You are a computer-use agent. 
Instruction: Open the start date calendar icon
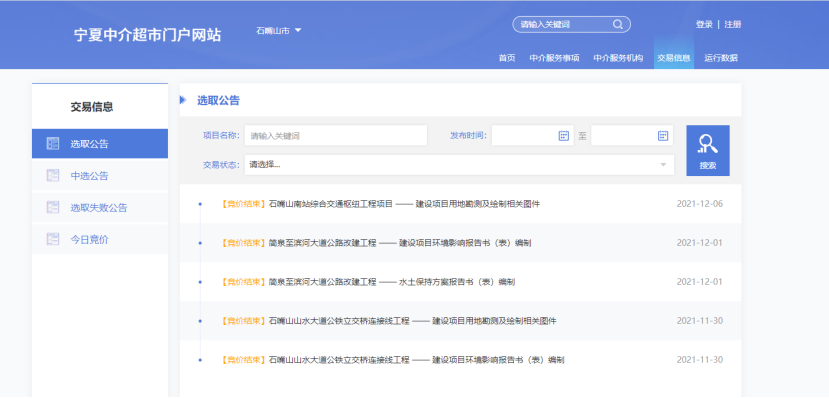click(564, 136)
